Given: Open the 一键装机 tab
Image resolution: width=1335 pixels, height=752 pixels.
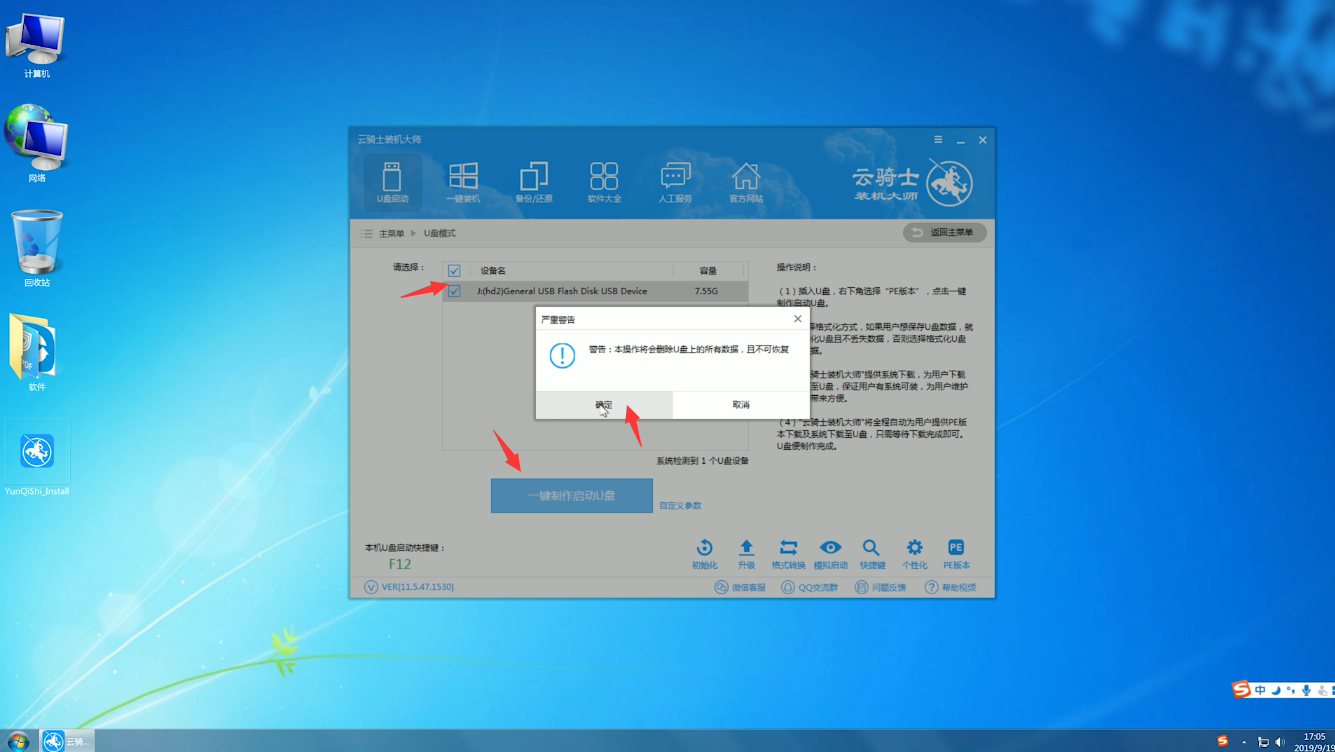Looking at the screenshot, I should coord(463,182).
